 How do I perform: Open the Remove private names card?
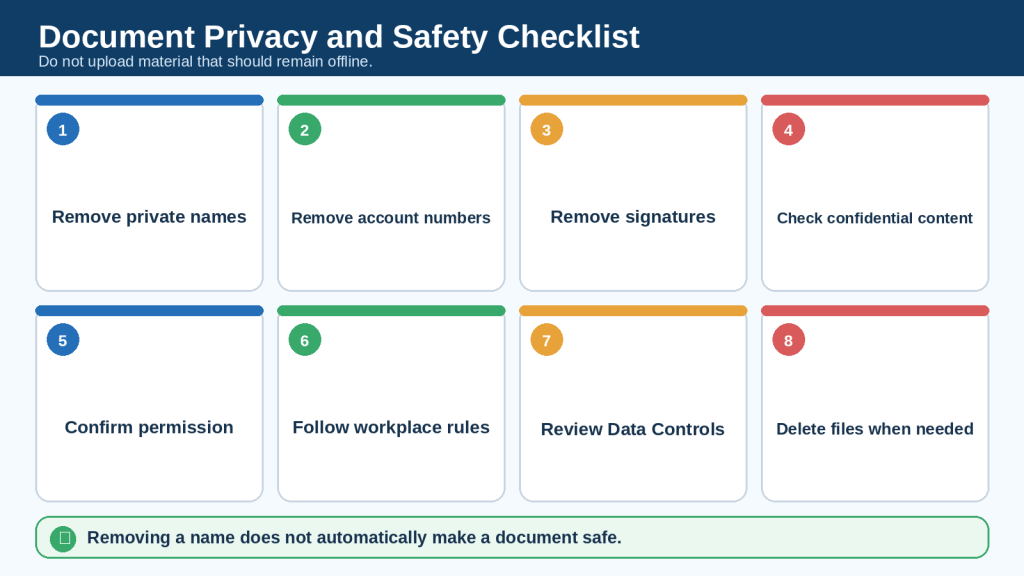149,193
